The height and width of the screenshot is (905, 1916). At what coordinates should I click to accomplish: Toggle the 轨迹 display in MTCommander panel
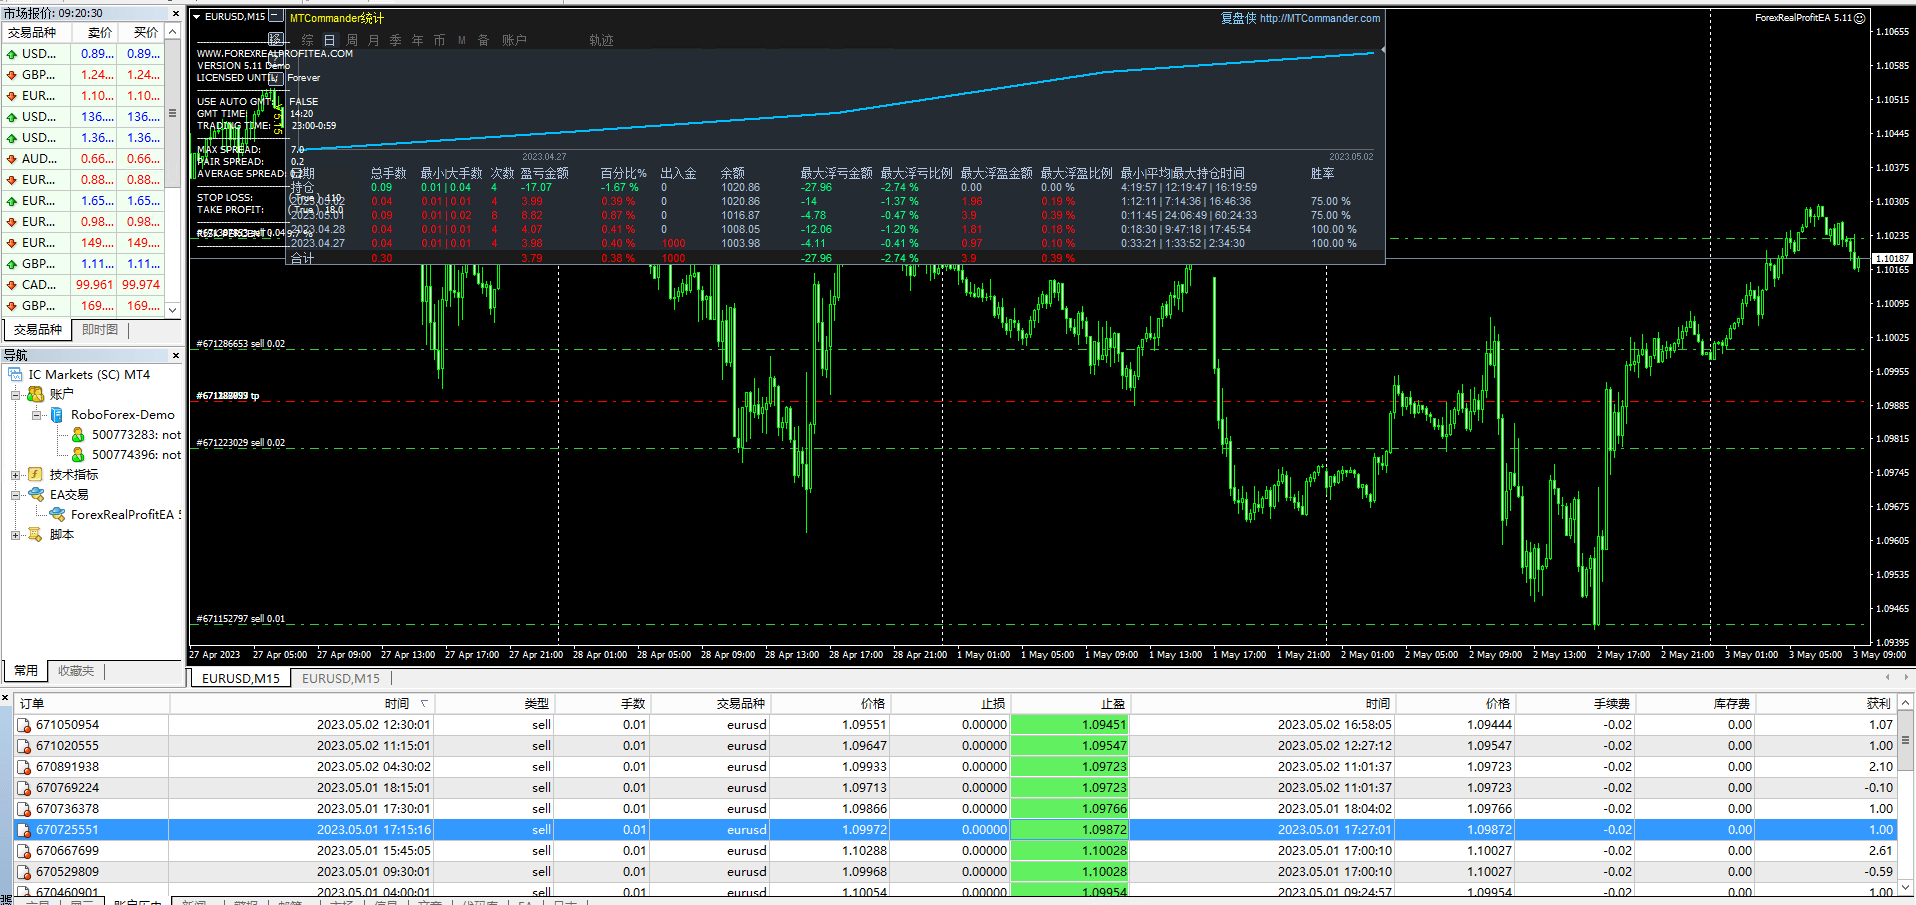pos(601,40)
